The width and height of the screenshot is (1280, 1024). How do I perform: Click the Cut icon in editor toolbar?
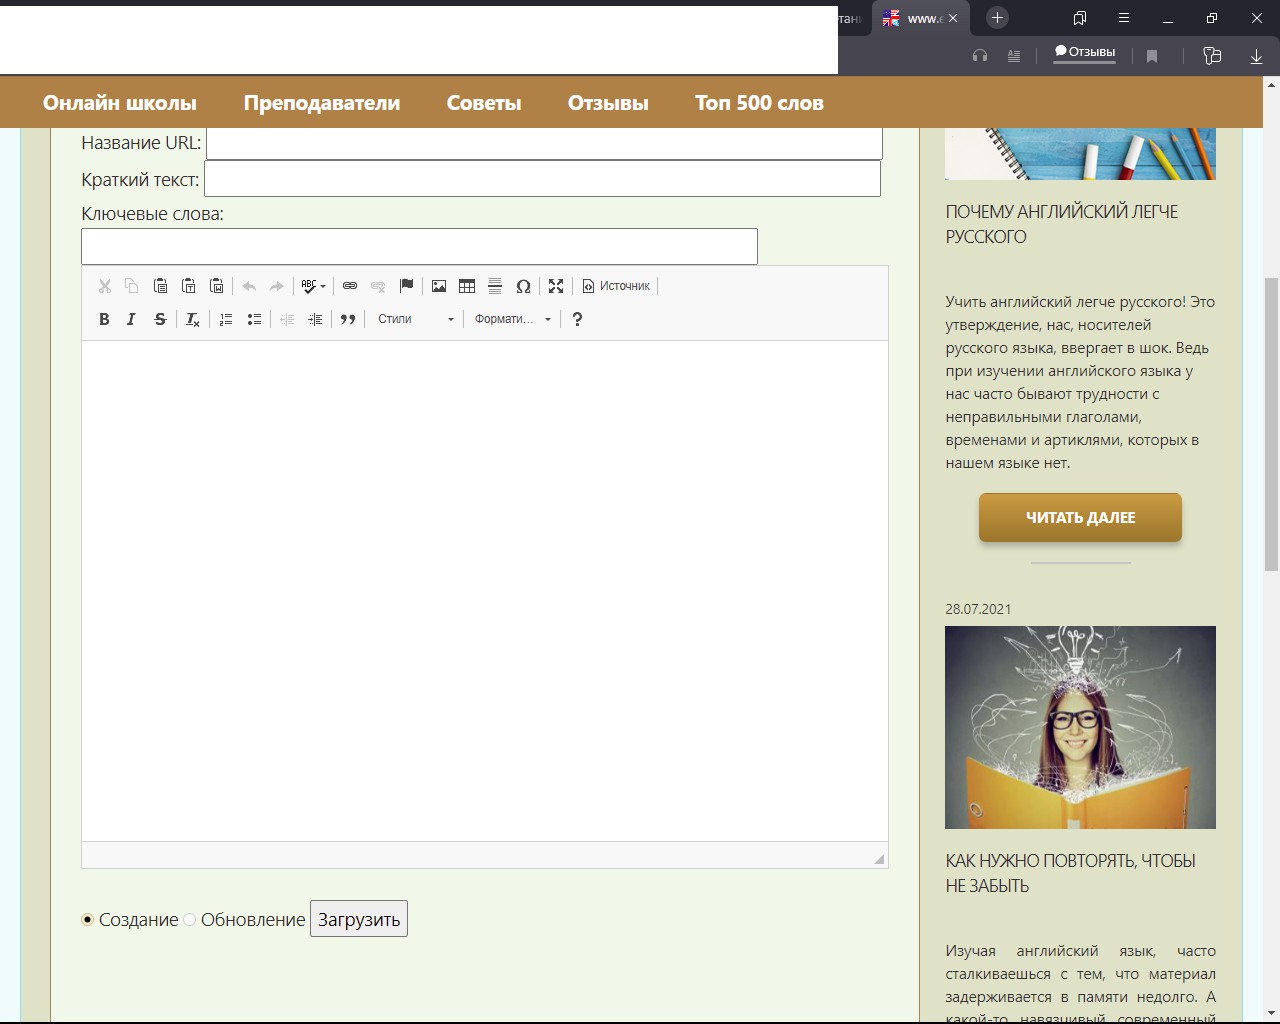(104, 286)
